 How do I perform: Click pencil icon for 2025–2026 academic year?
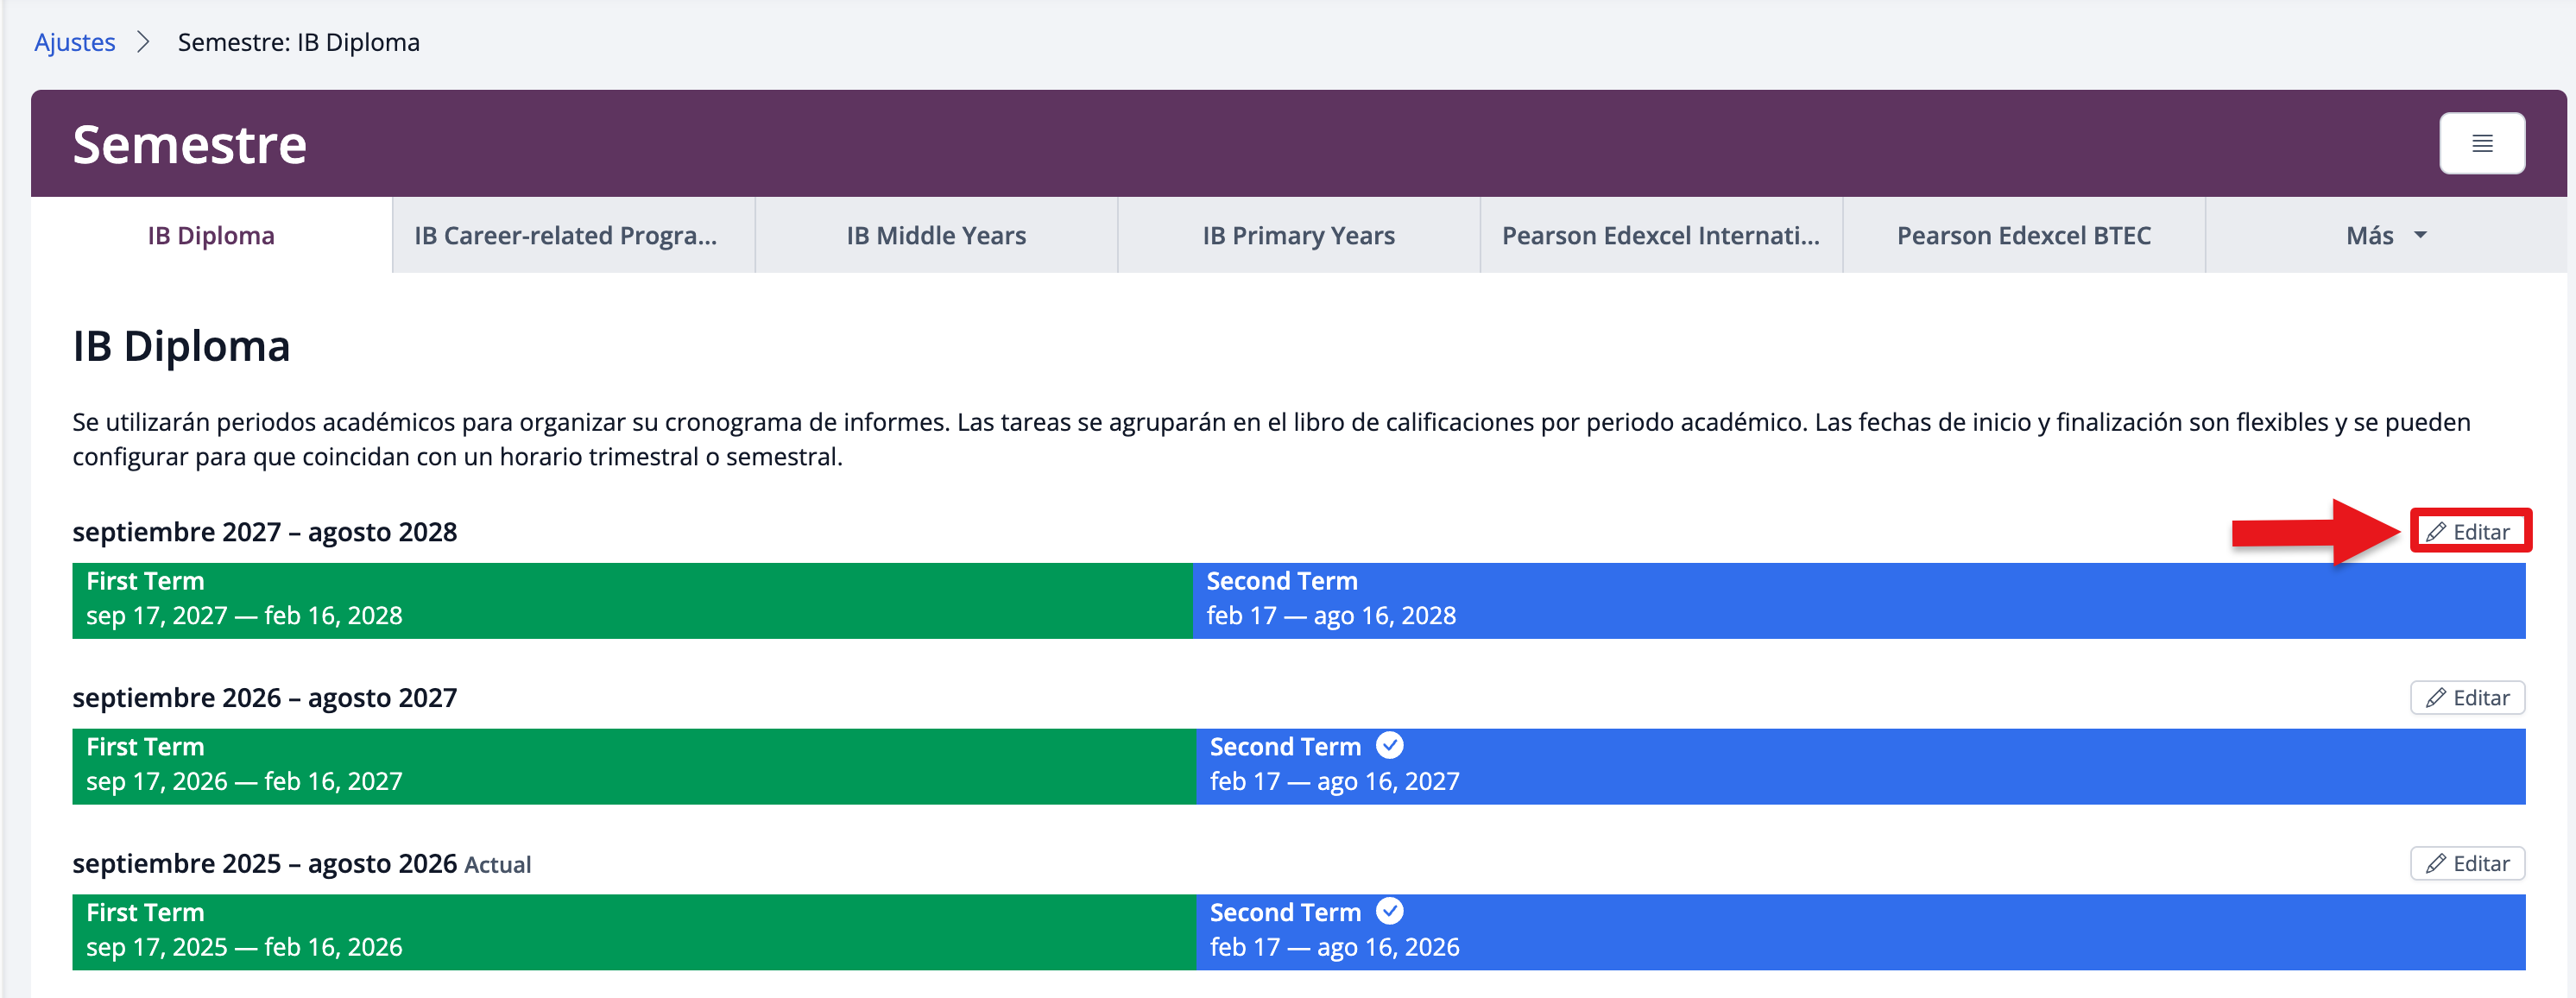(2436, 864)
